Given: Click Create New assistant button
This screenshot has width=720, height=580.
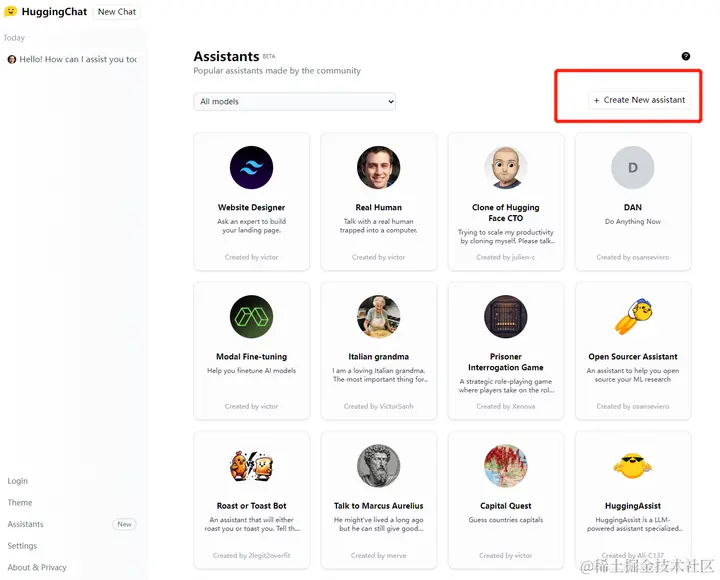Looking at the screenshot, I should (639, 100).
